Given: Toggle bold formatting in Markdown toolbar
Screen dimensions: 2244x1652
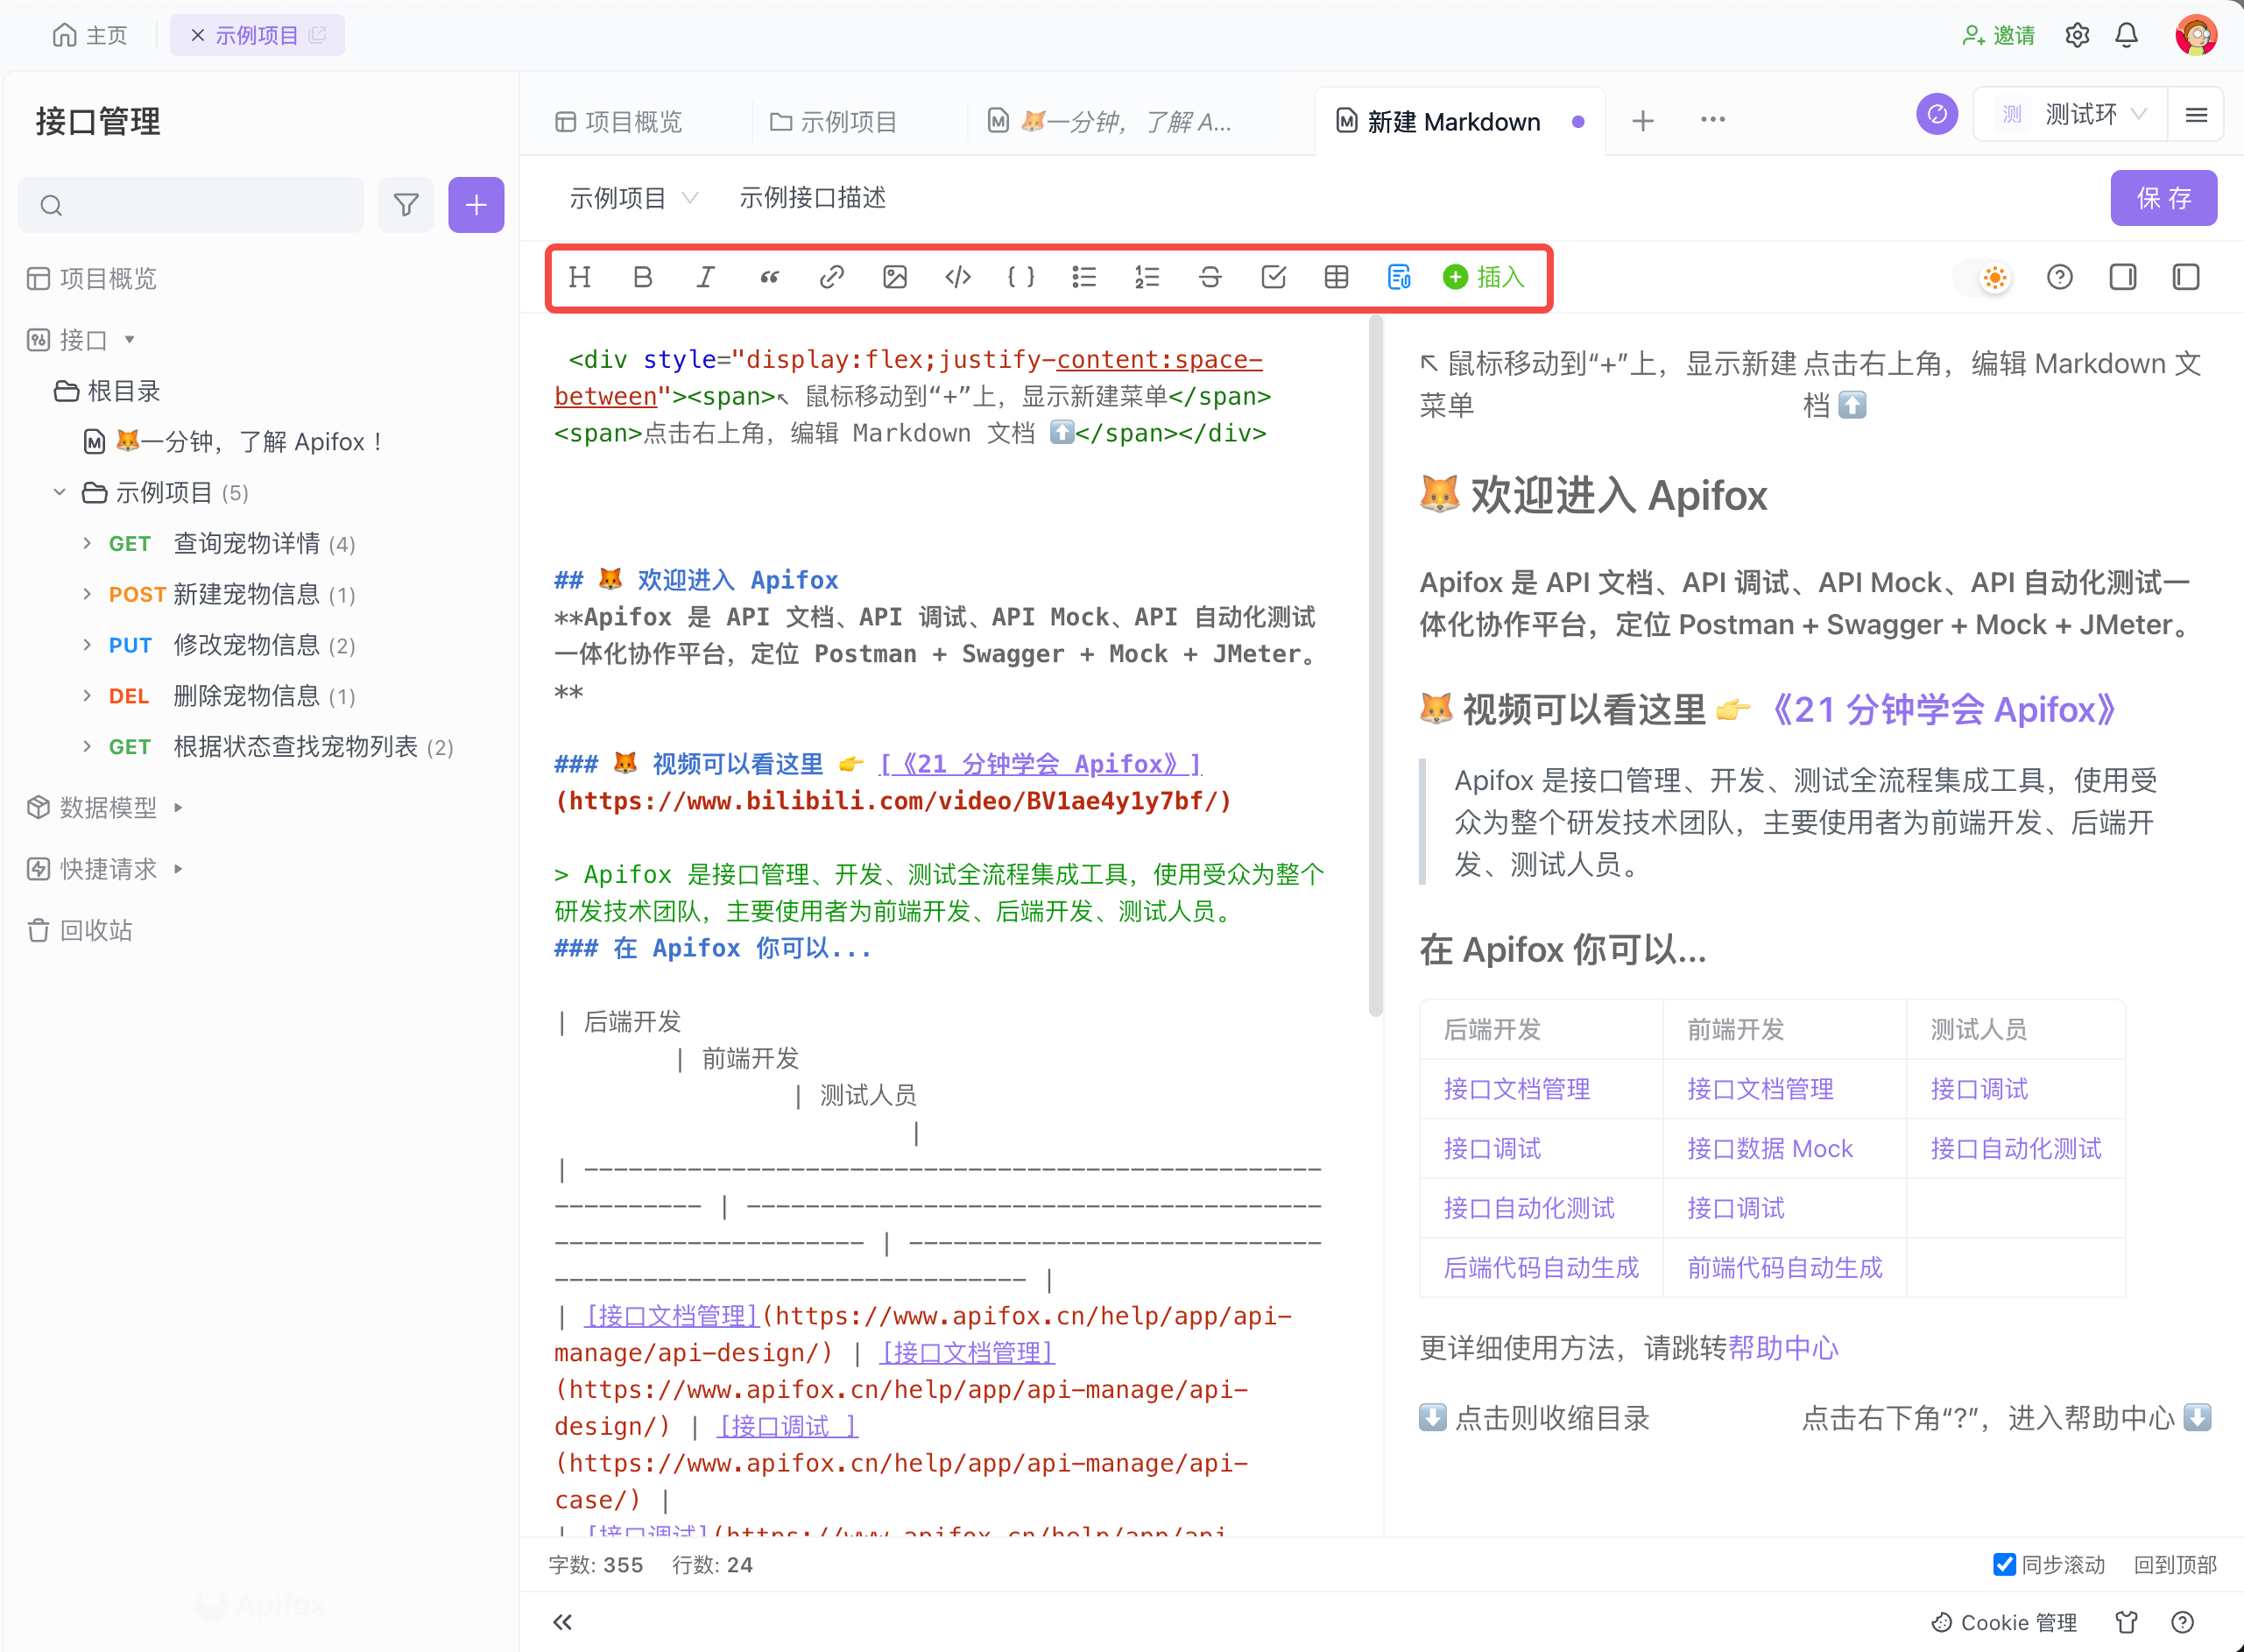Looking at the screenshot, I should pos(643,277).
